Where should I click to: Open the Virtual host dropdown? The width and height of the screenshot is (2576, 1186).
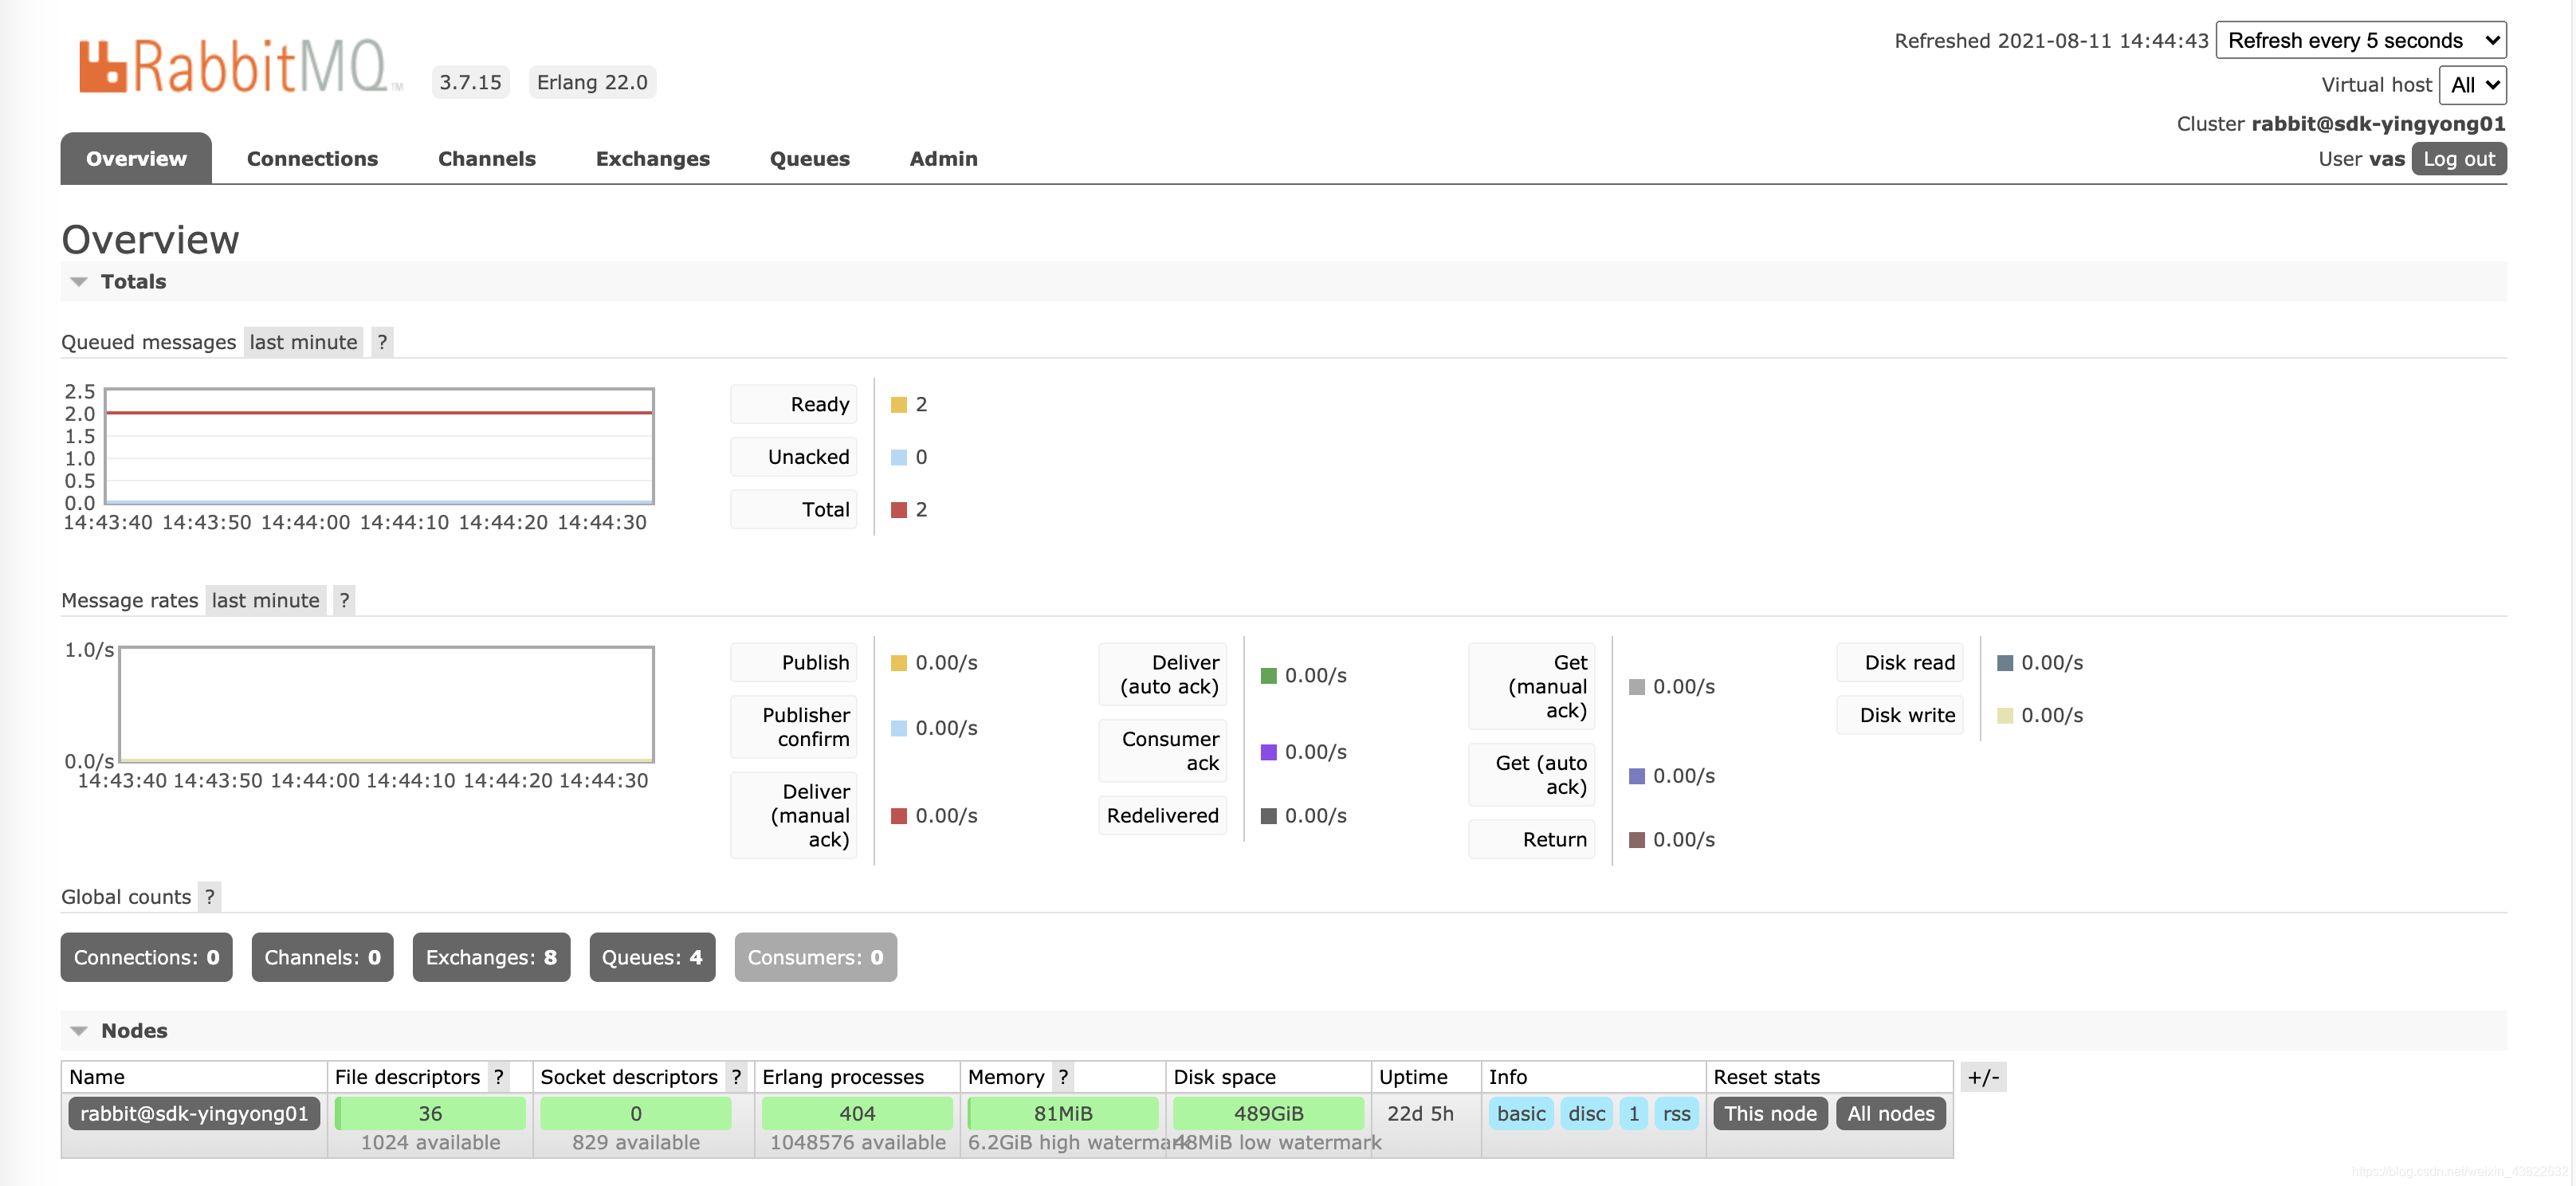point(2473,85)
